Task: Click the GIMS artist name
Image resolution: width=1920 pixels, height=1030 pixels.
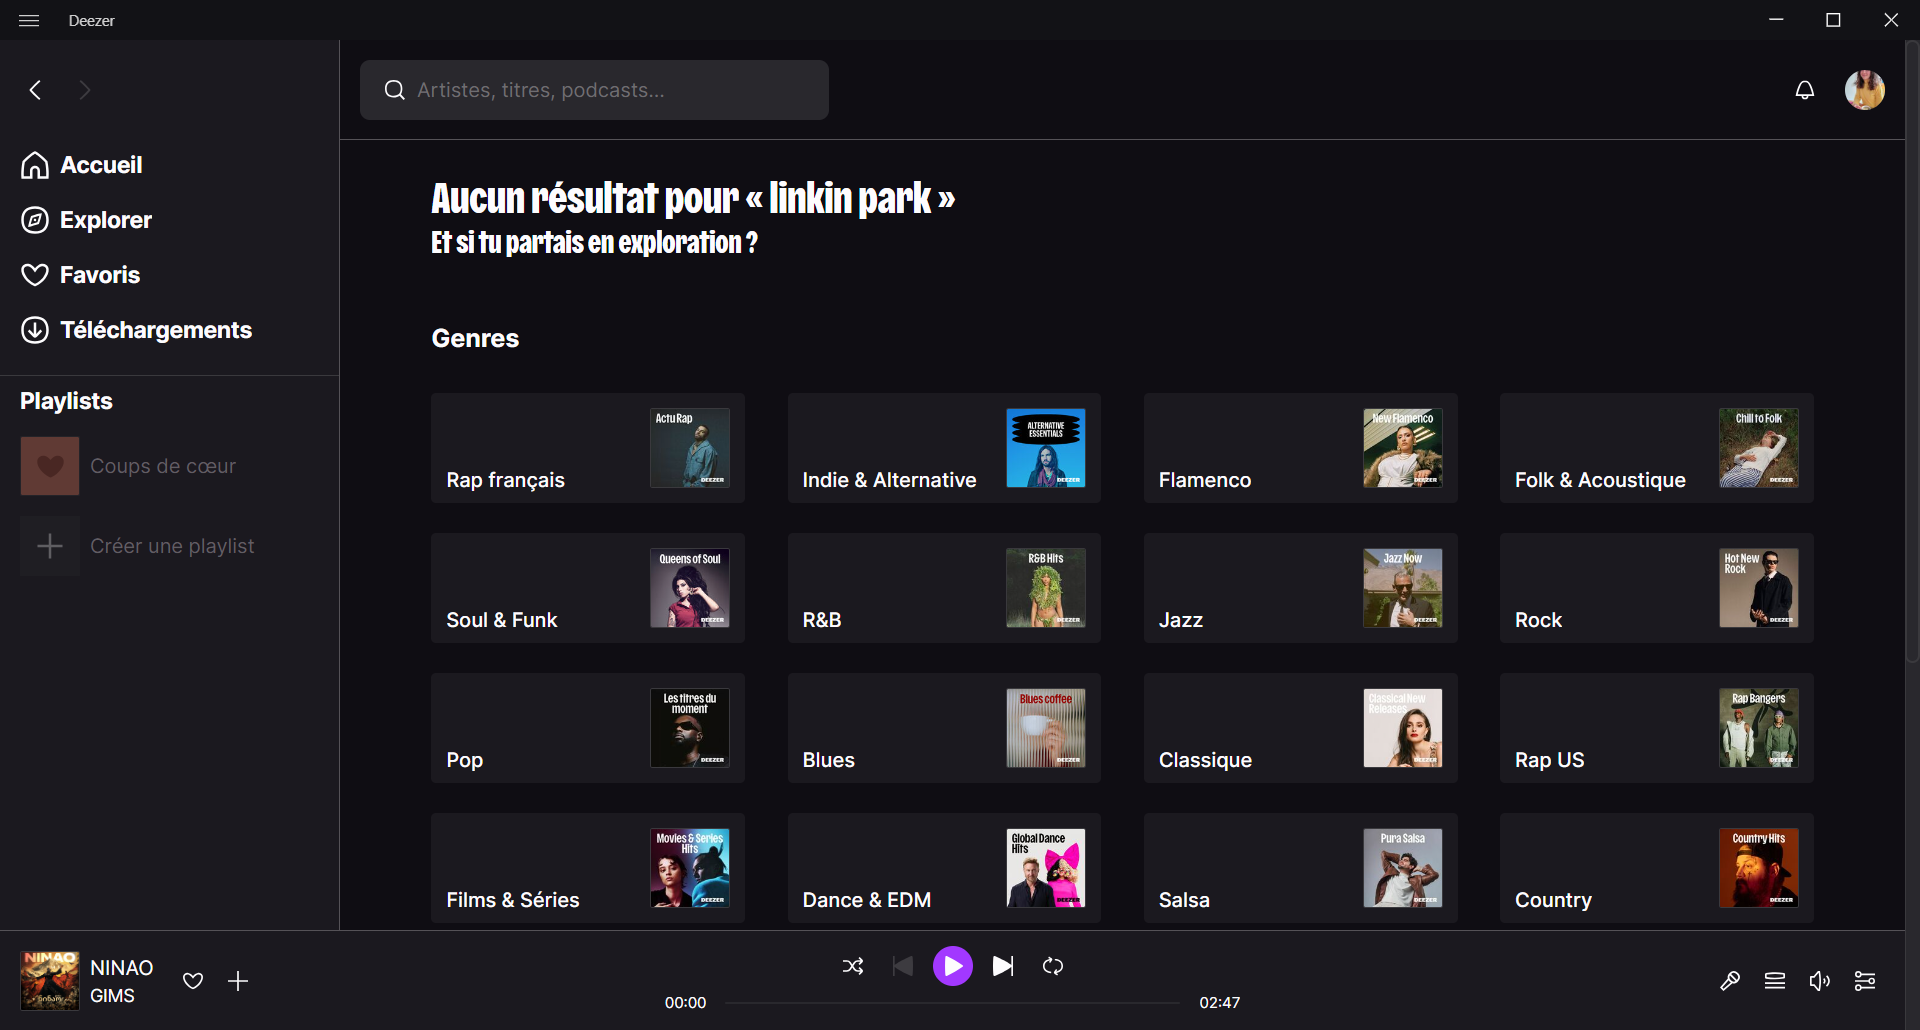Action: (x=112, y=996)
